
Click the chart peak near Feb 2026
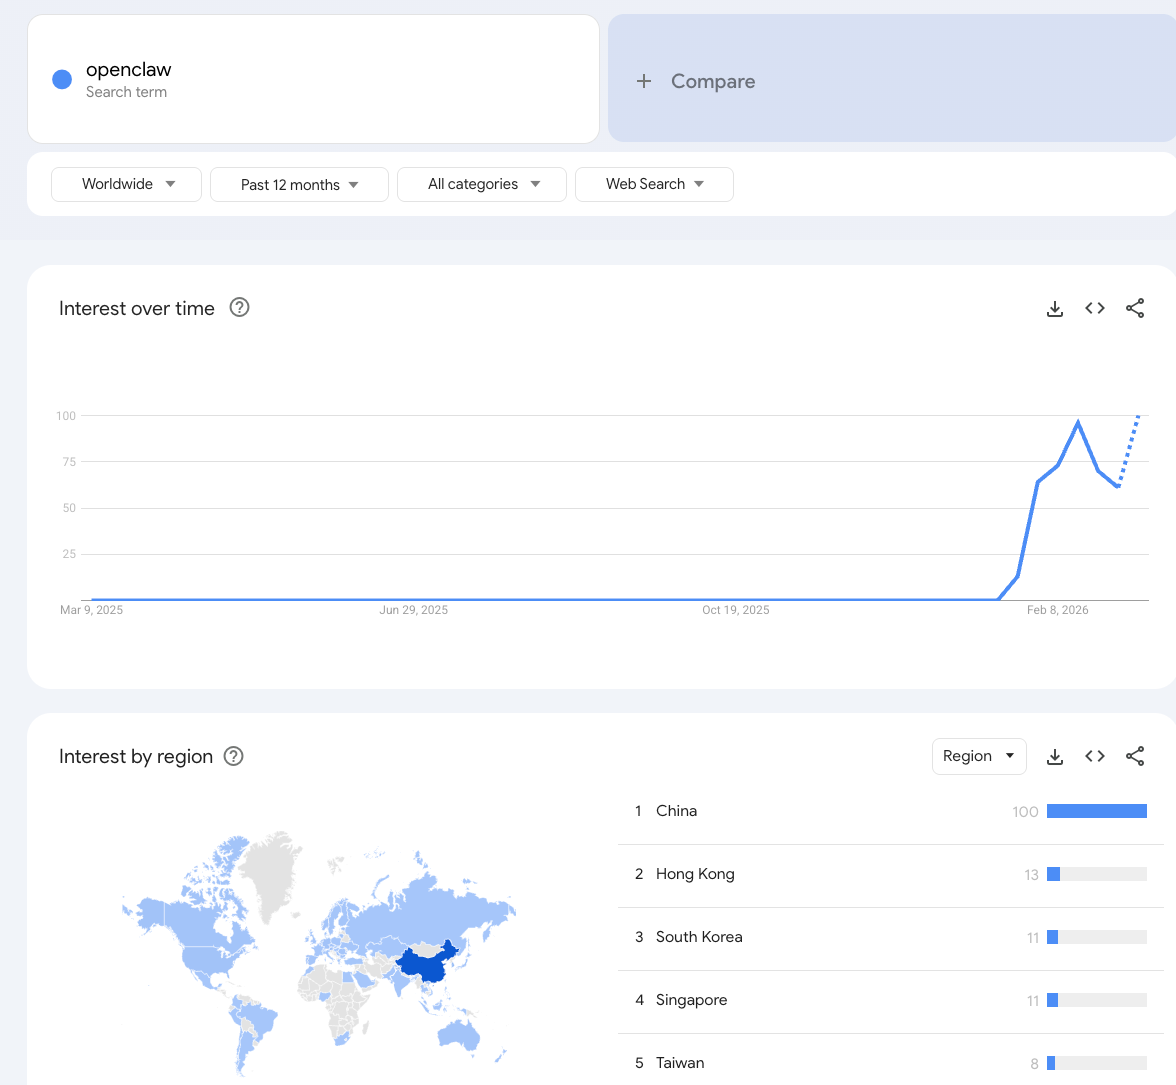[x=1078, y=423]
